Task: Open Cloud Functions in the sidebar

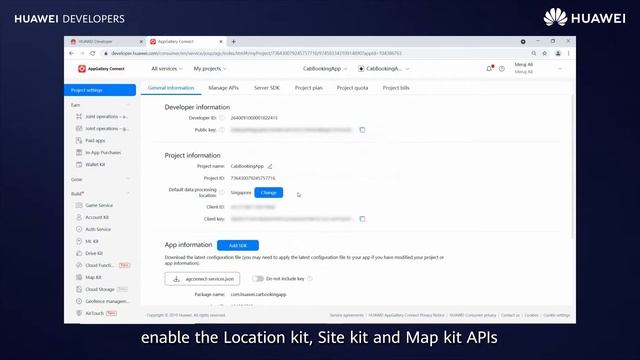Action: coord(102,265)
